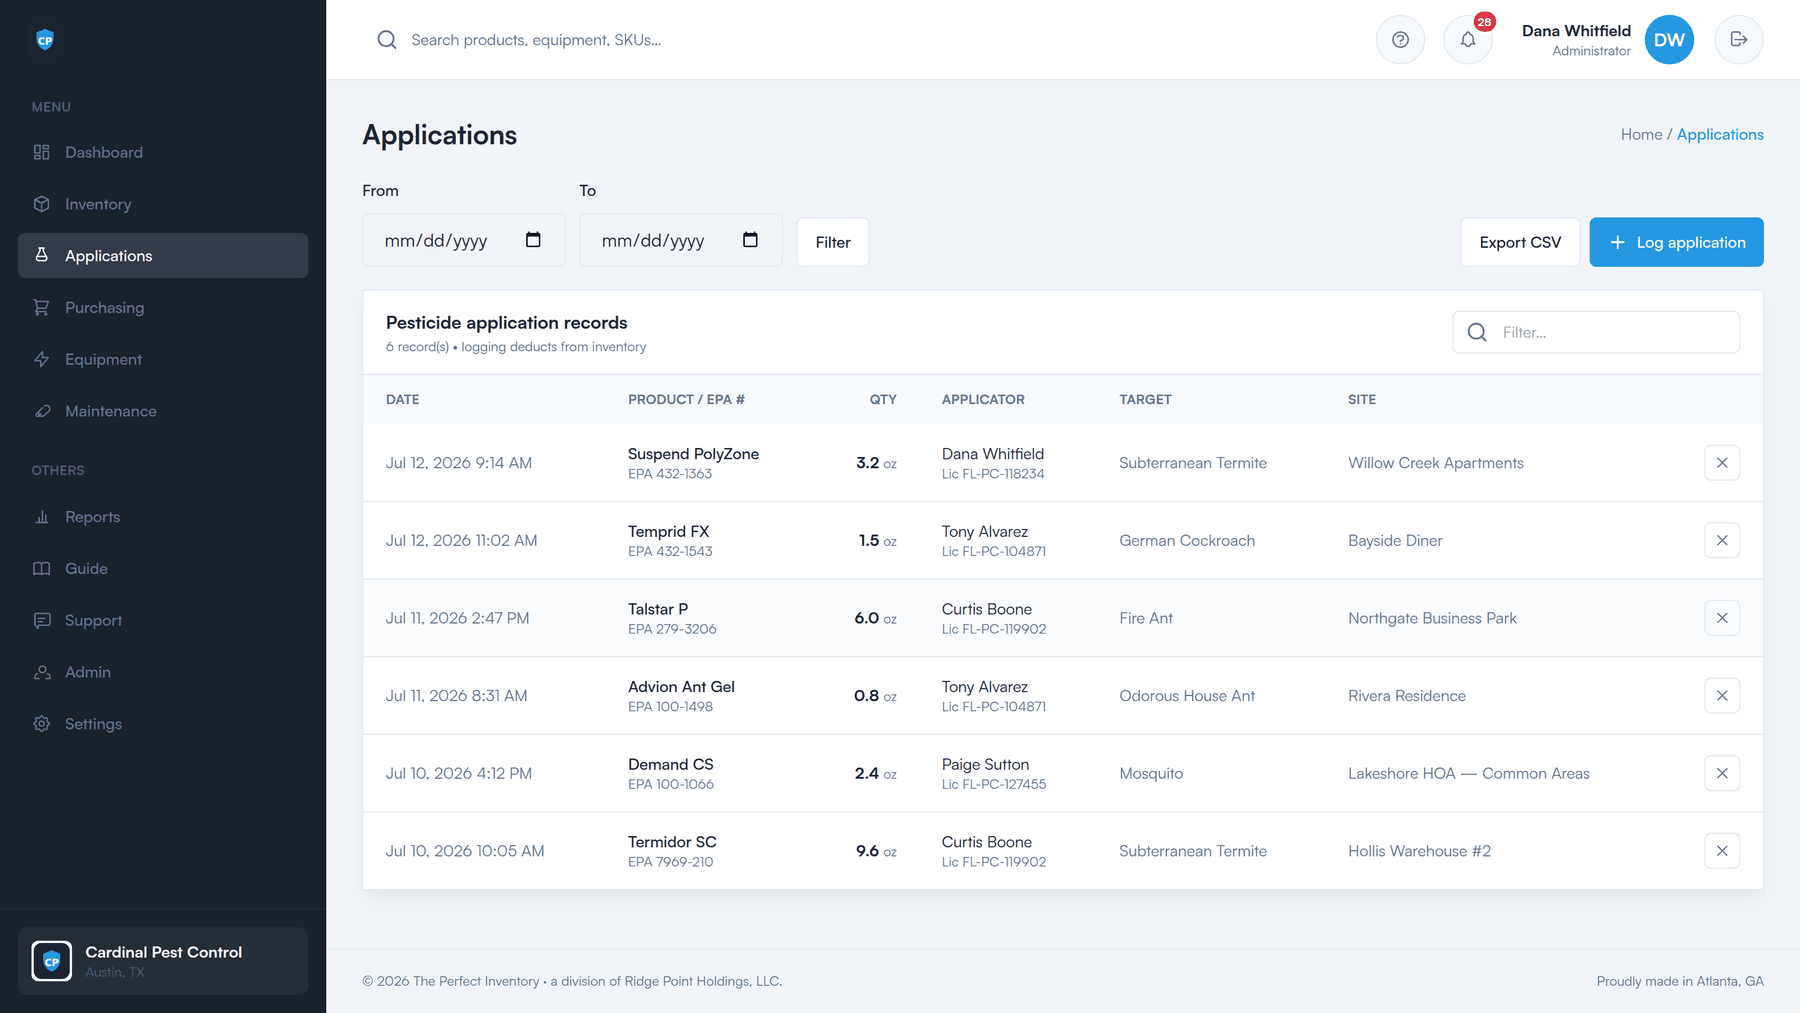Open the From date calendar picker icon

[533, 240]
